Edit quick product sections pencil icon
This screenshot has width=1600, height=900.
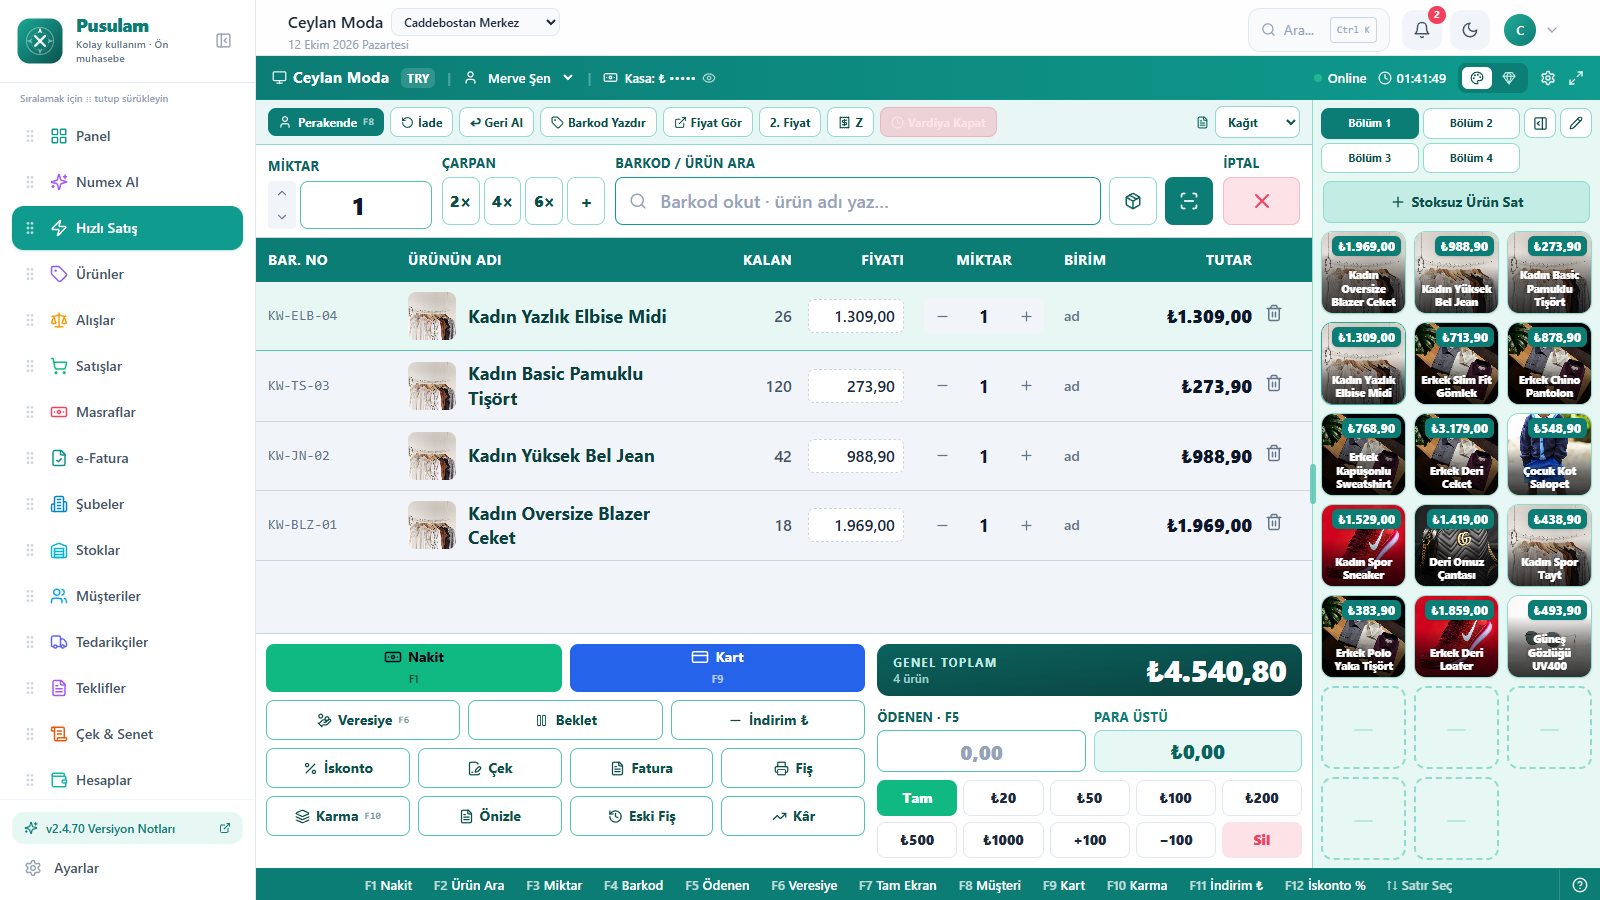[x=1576, y=123]
